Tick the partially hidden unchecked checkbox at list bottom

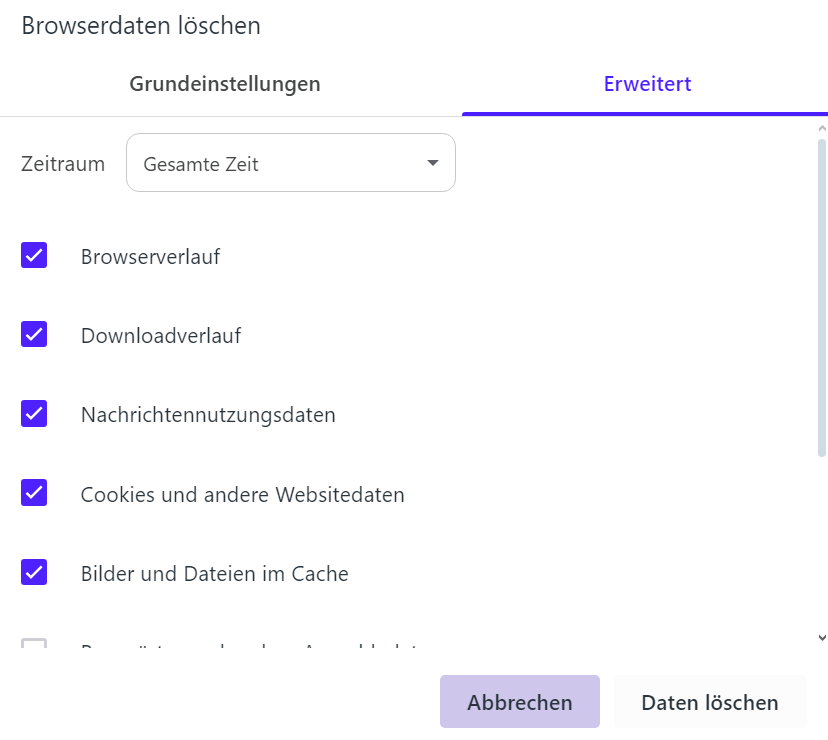click(34, 643)
